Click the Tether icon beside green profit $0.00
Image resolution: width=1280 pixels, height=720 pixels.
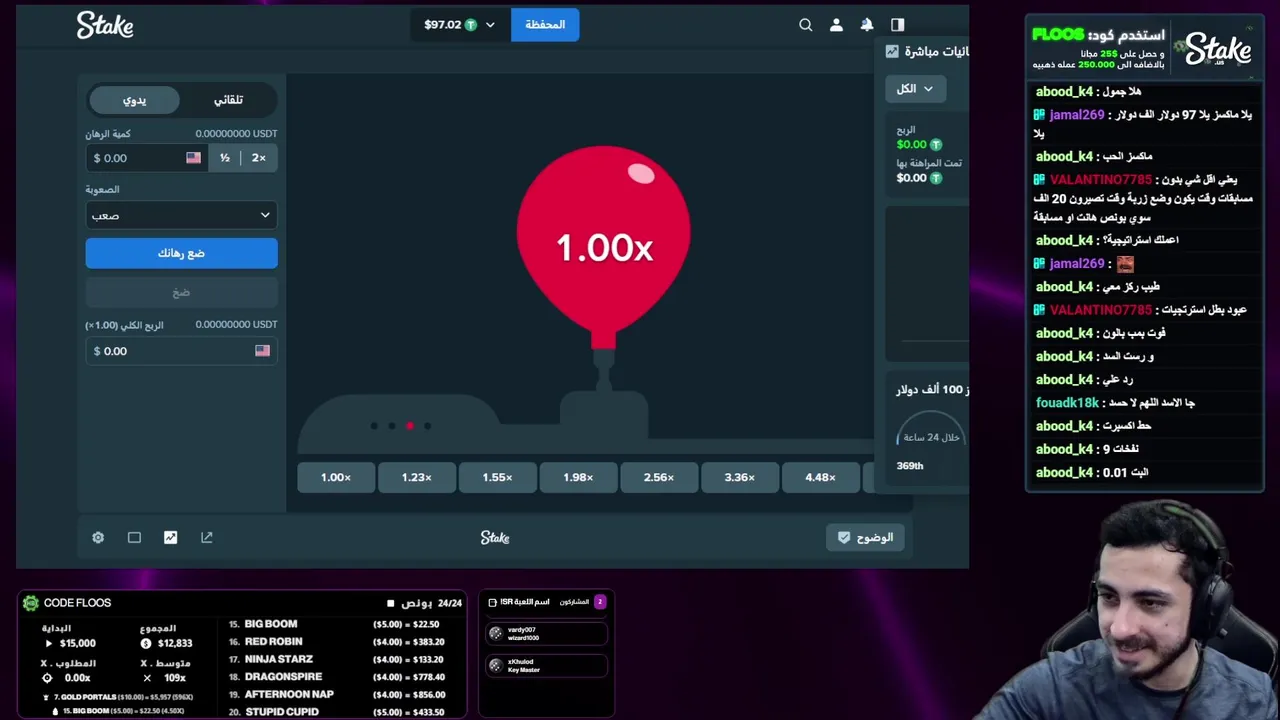pyautogui.click(x=936, y=145)
